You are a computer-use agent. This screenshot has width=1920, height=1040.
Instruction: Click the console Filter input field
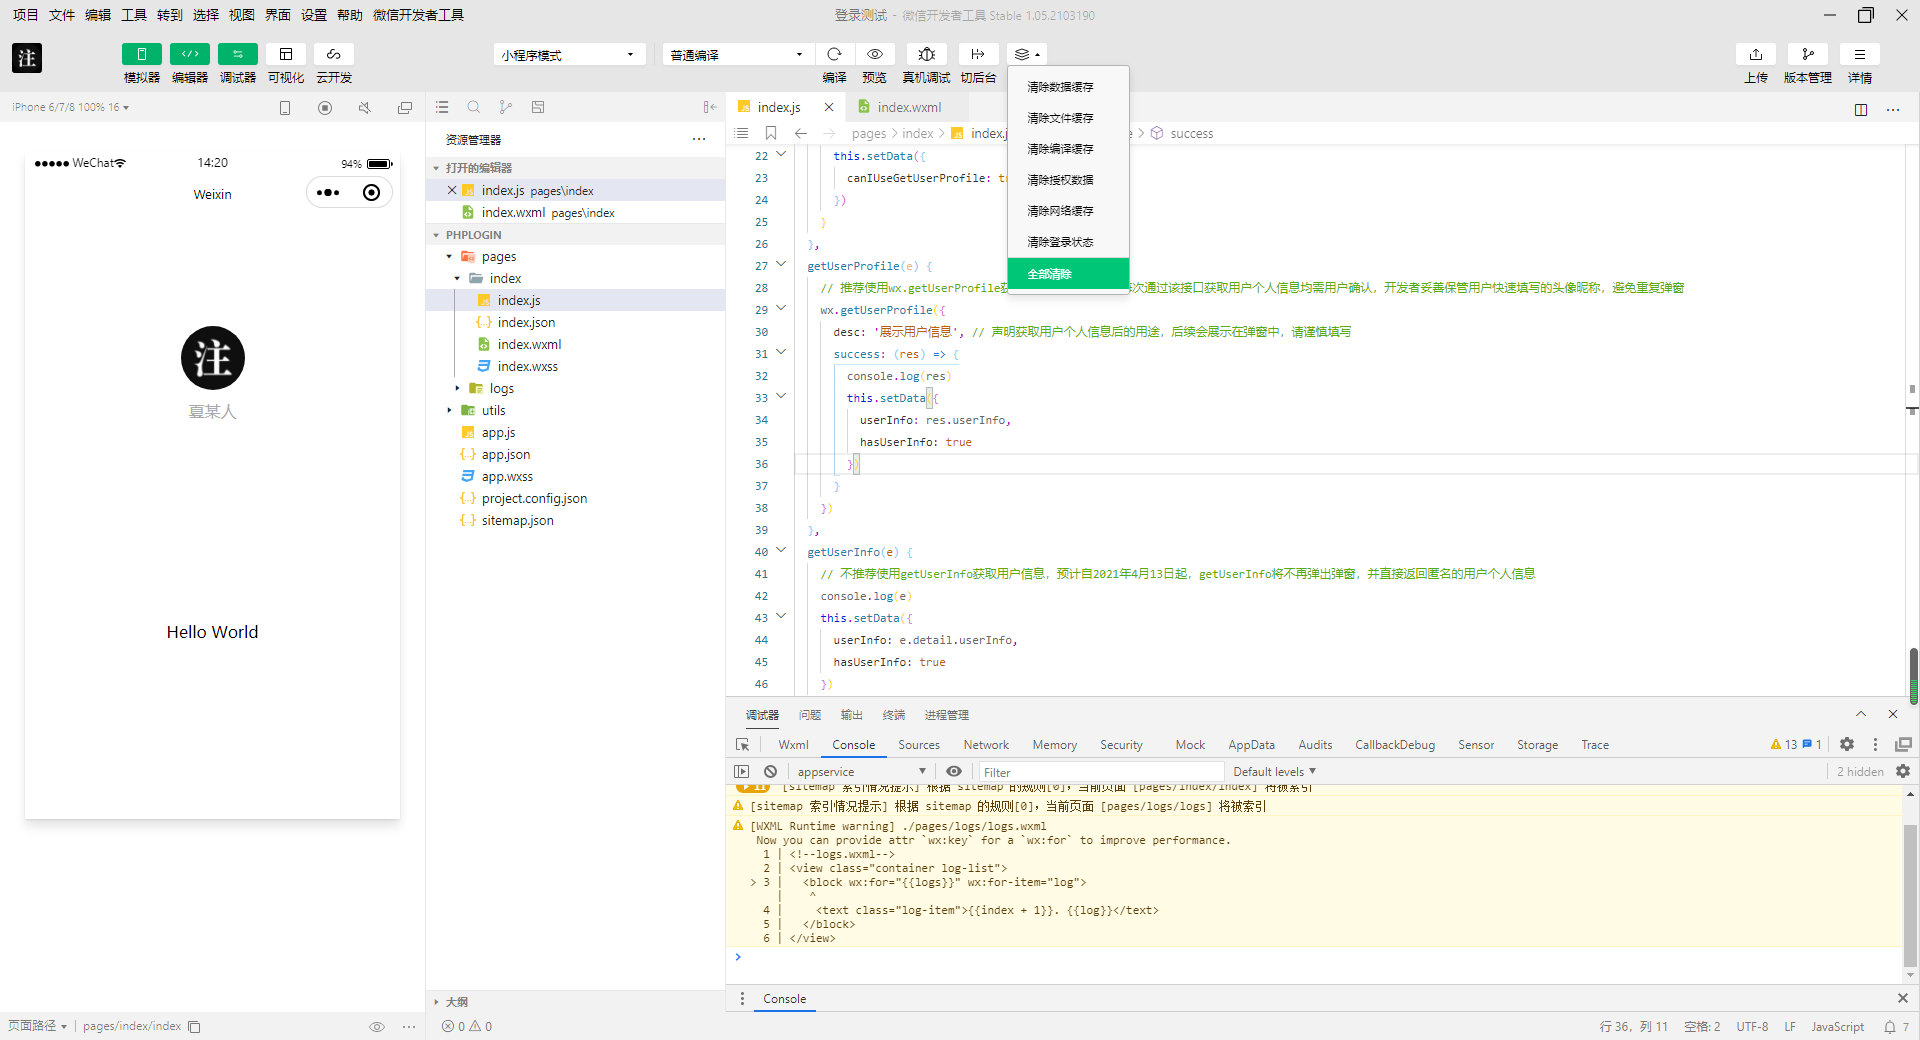point(1100,772)
